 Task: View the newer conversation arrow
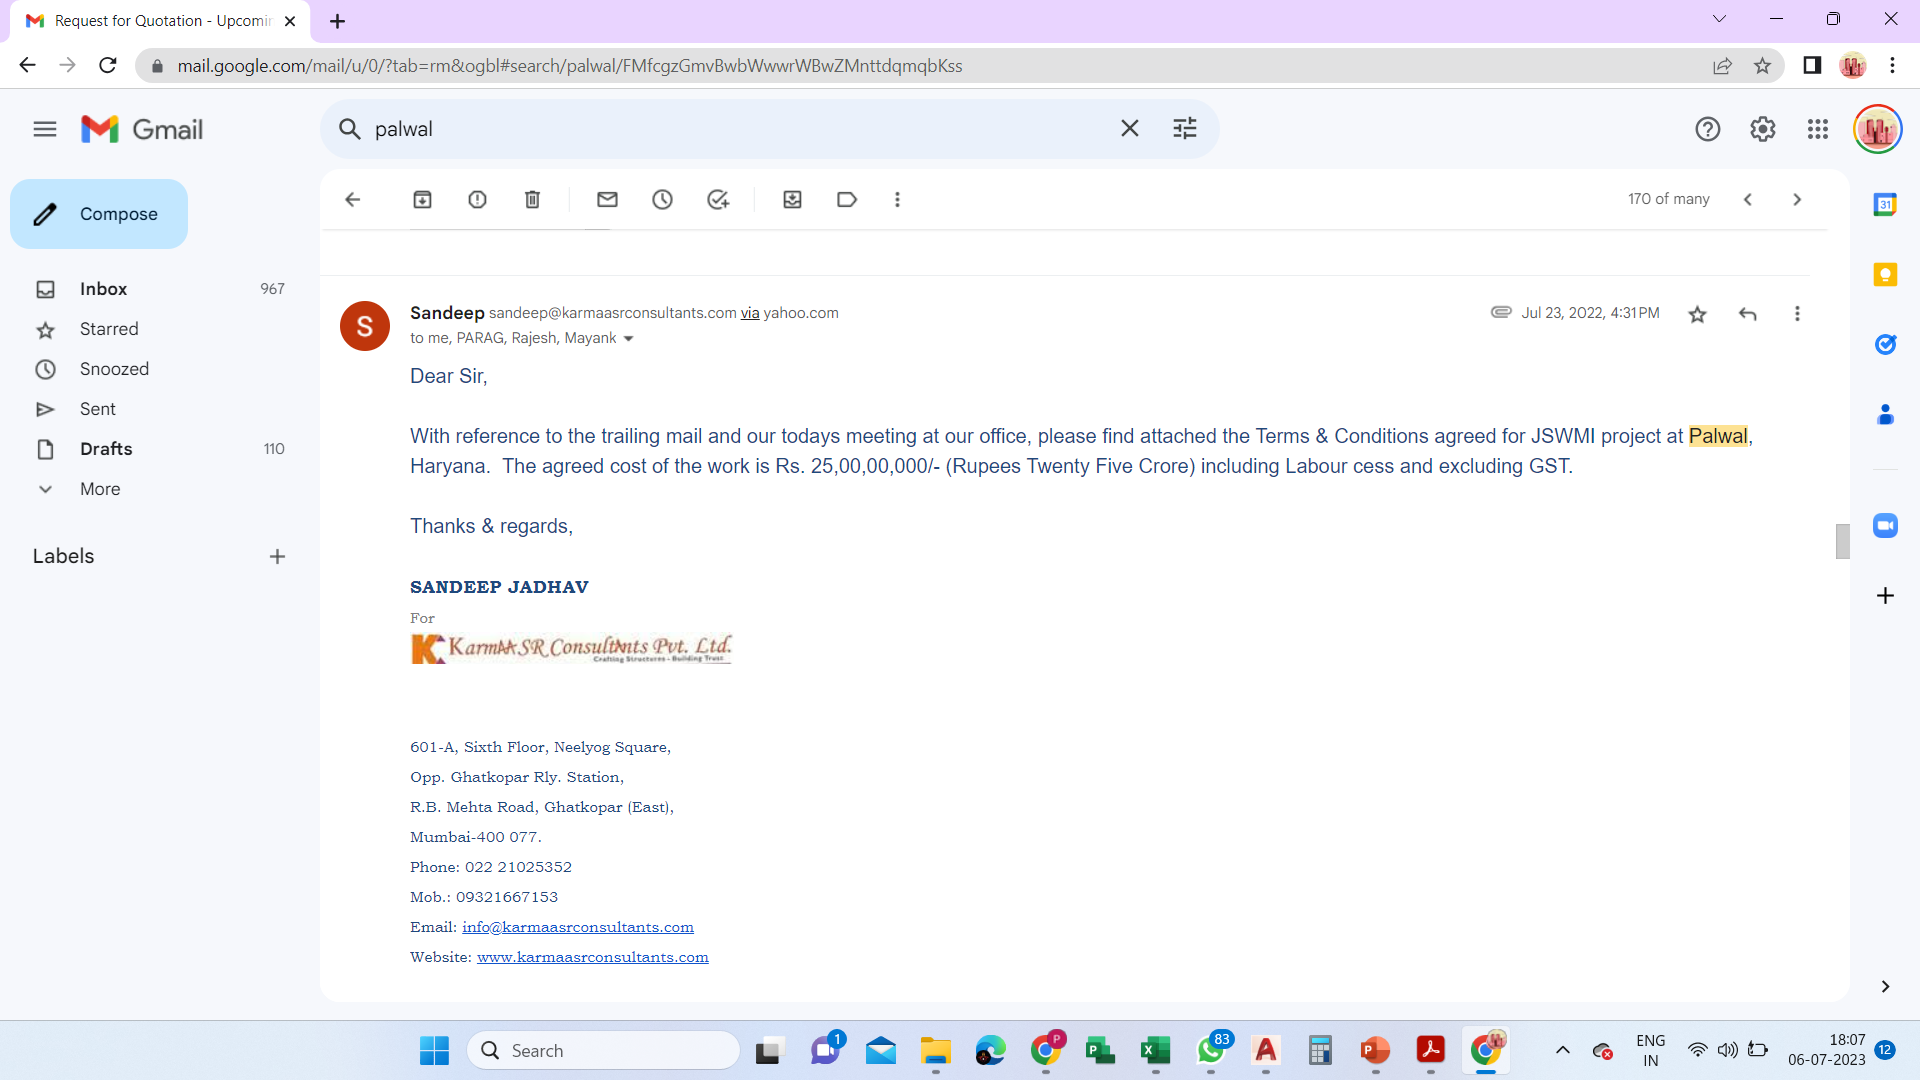click(x=1747, y=200)
